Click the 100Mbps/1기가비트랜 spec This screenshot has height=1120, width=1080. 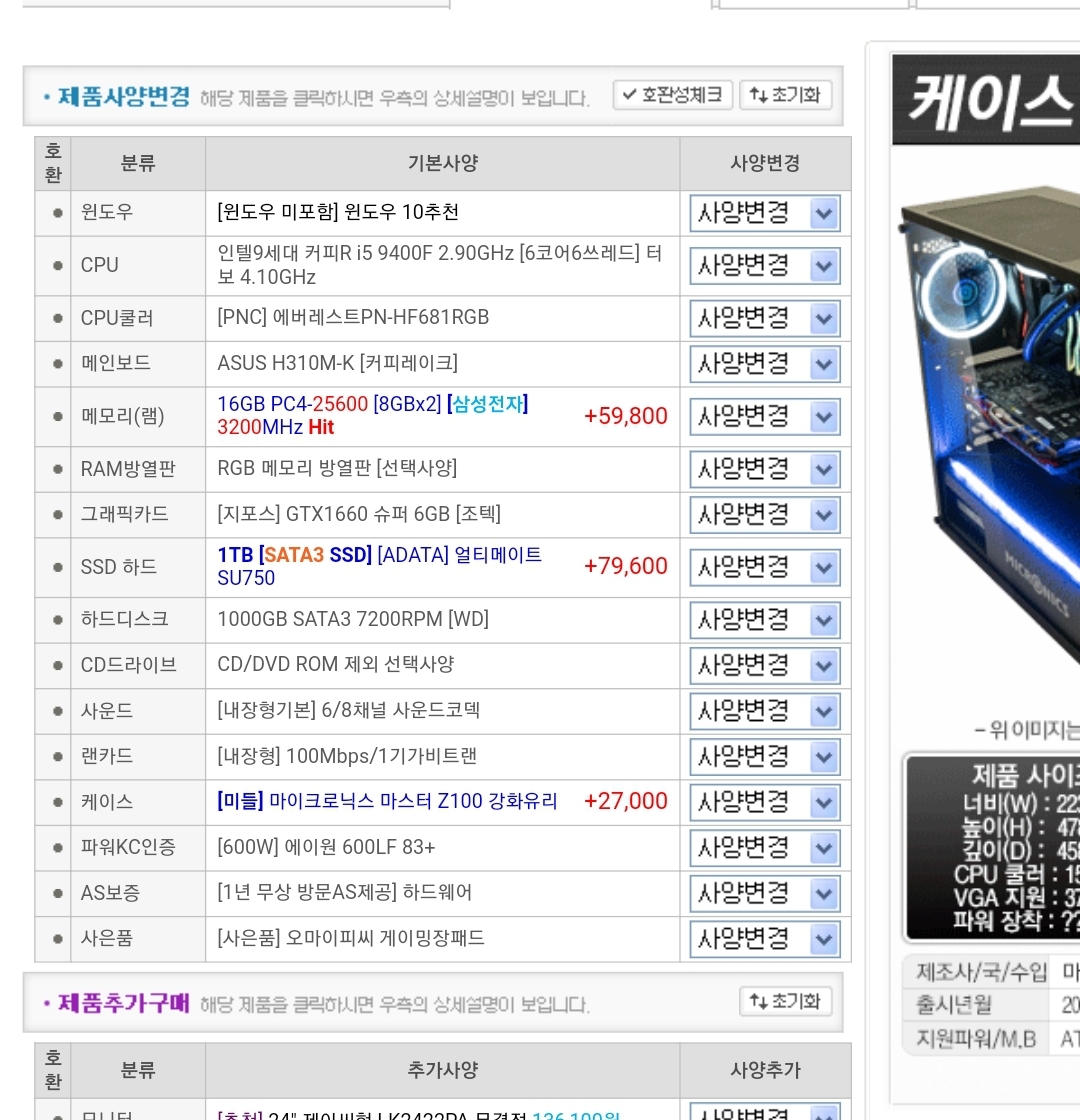point(346,756)
